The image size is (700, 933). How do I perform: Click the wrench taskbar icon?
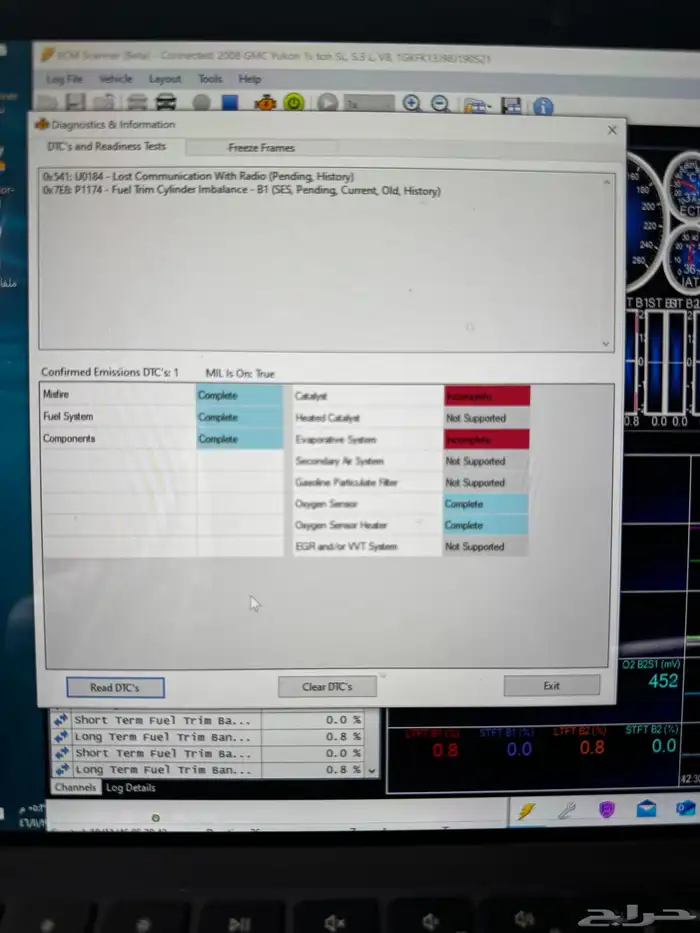567,810
